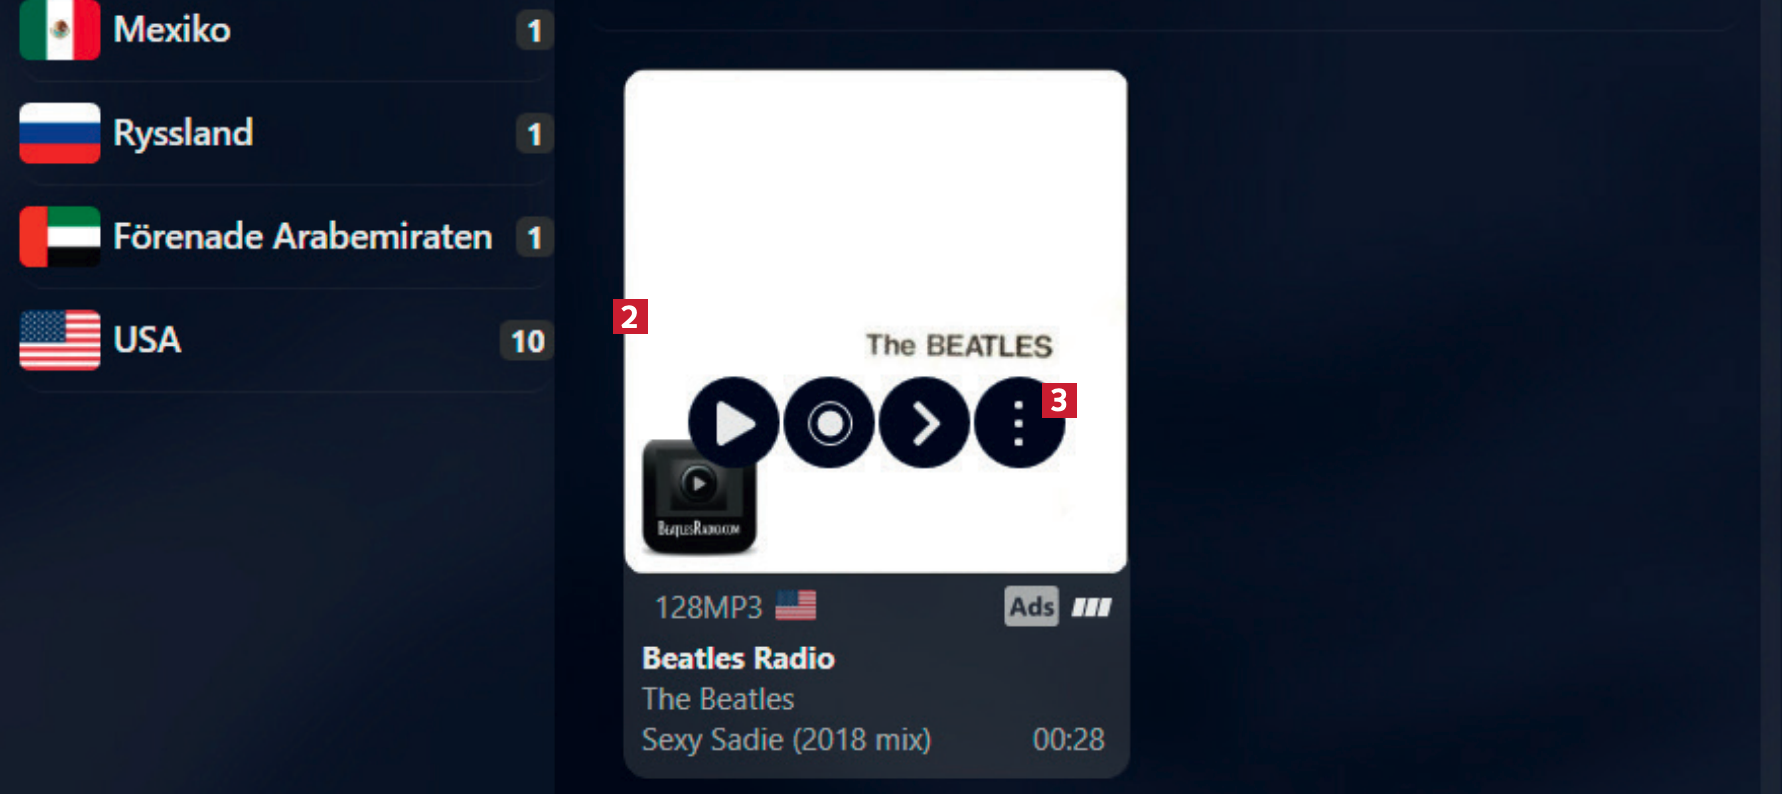The image size is (1782, 794).
Task: Click the USA flag icon in sidebar
Action: point(60,340)
